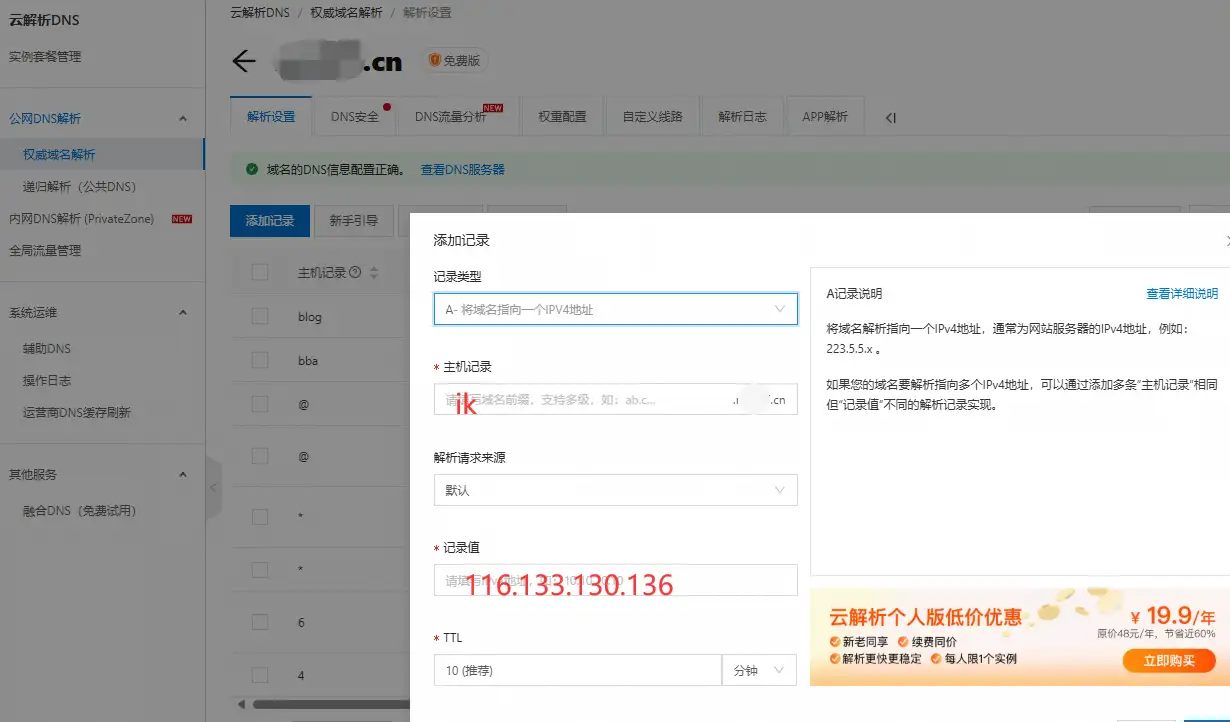Open the 解析请求来源 dropdown
The height and width of the screenshot is (722, 1230).
click(x=614, y=490)
